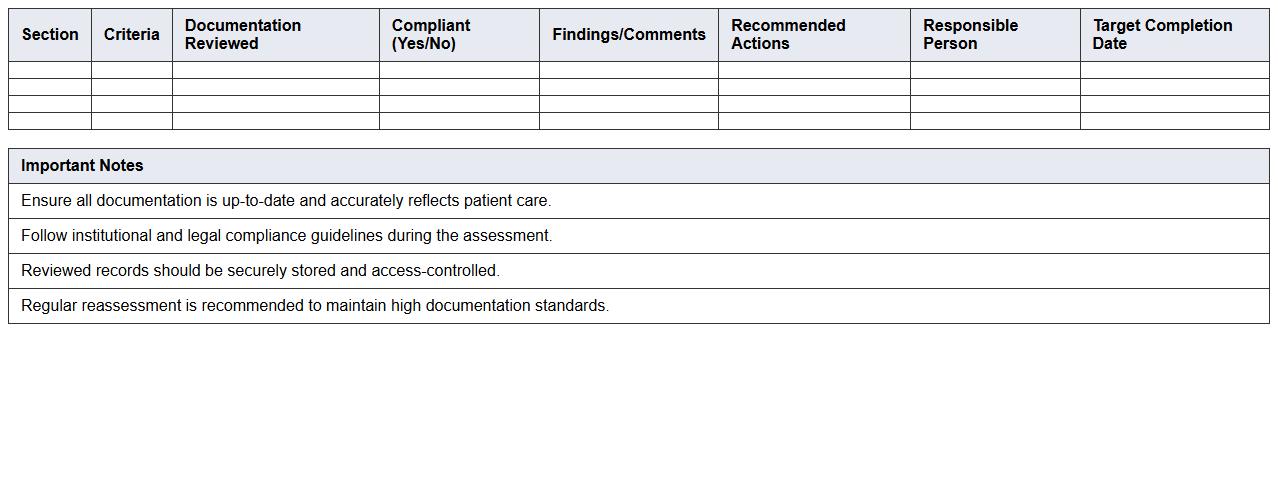Select last empty cell under Compliant column
This screenshot has width=1278, height=501.
[459, 121]
